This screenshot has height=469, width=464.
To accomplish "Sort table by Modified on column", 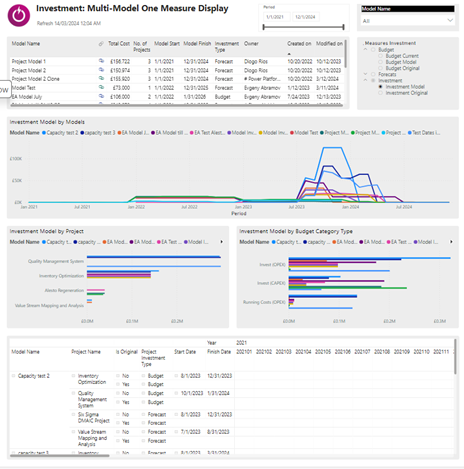I will click(x=329, y=44).
